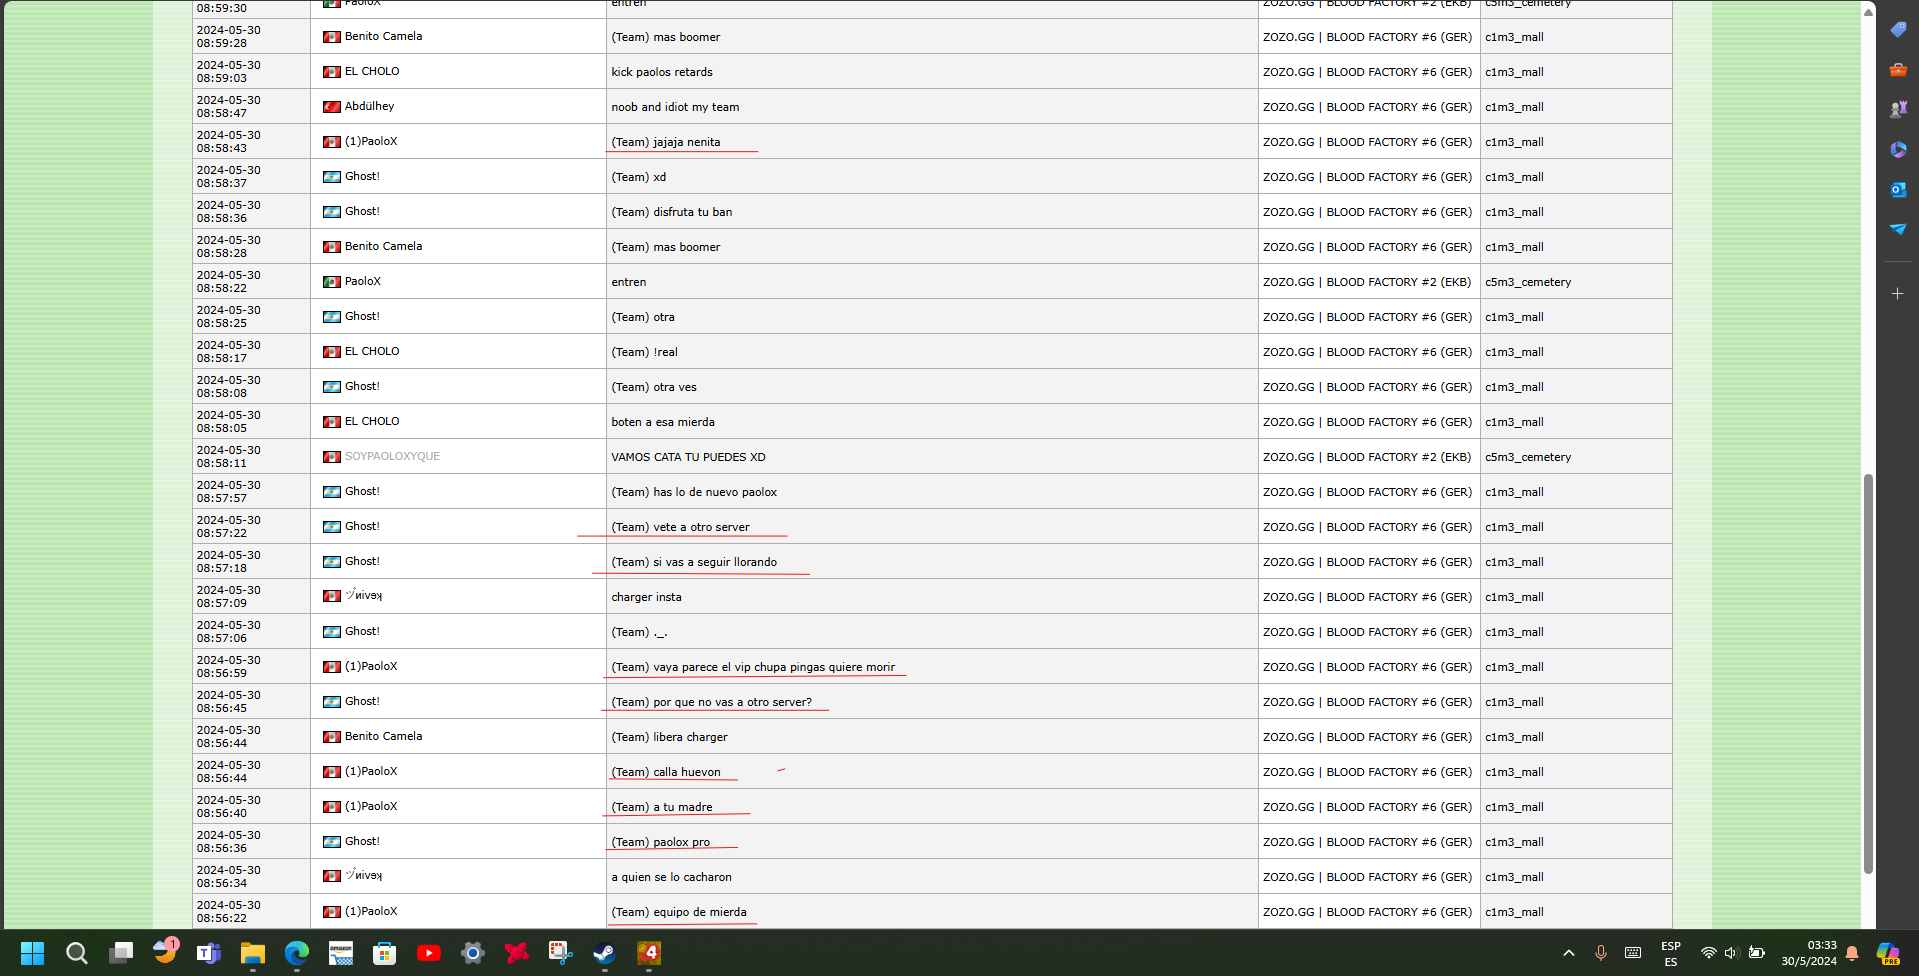The image size is (1919, 976).
Task: Click the plus button to customize sidebar
Action: (x=1897, y=294)
